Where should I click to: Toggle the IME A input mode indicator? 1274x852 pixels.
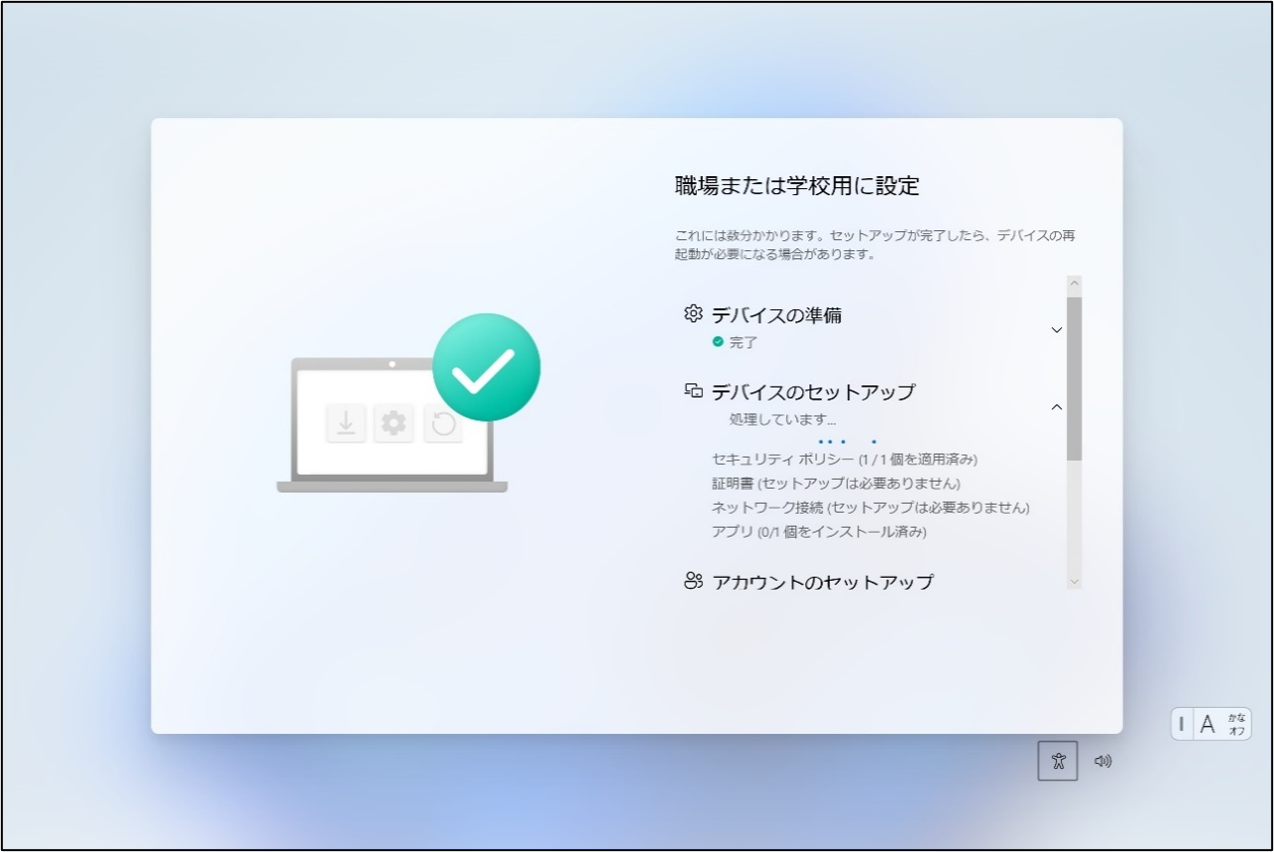point(1207,725)
